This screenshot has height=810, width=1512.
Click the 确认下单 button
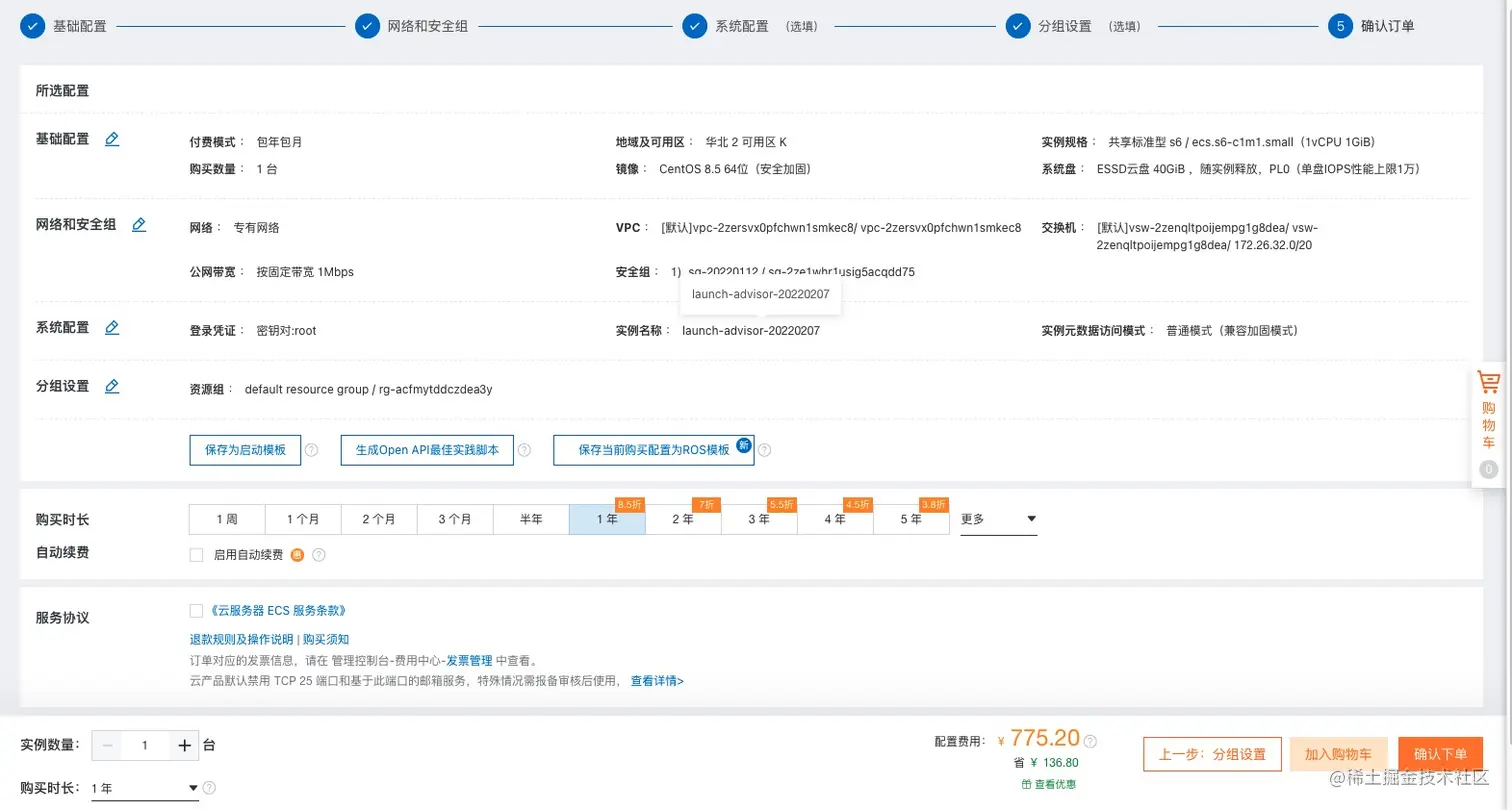point(1441,754)
